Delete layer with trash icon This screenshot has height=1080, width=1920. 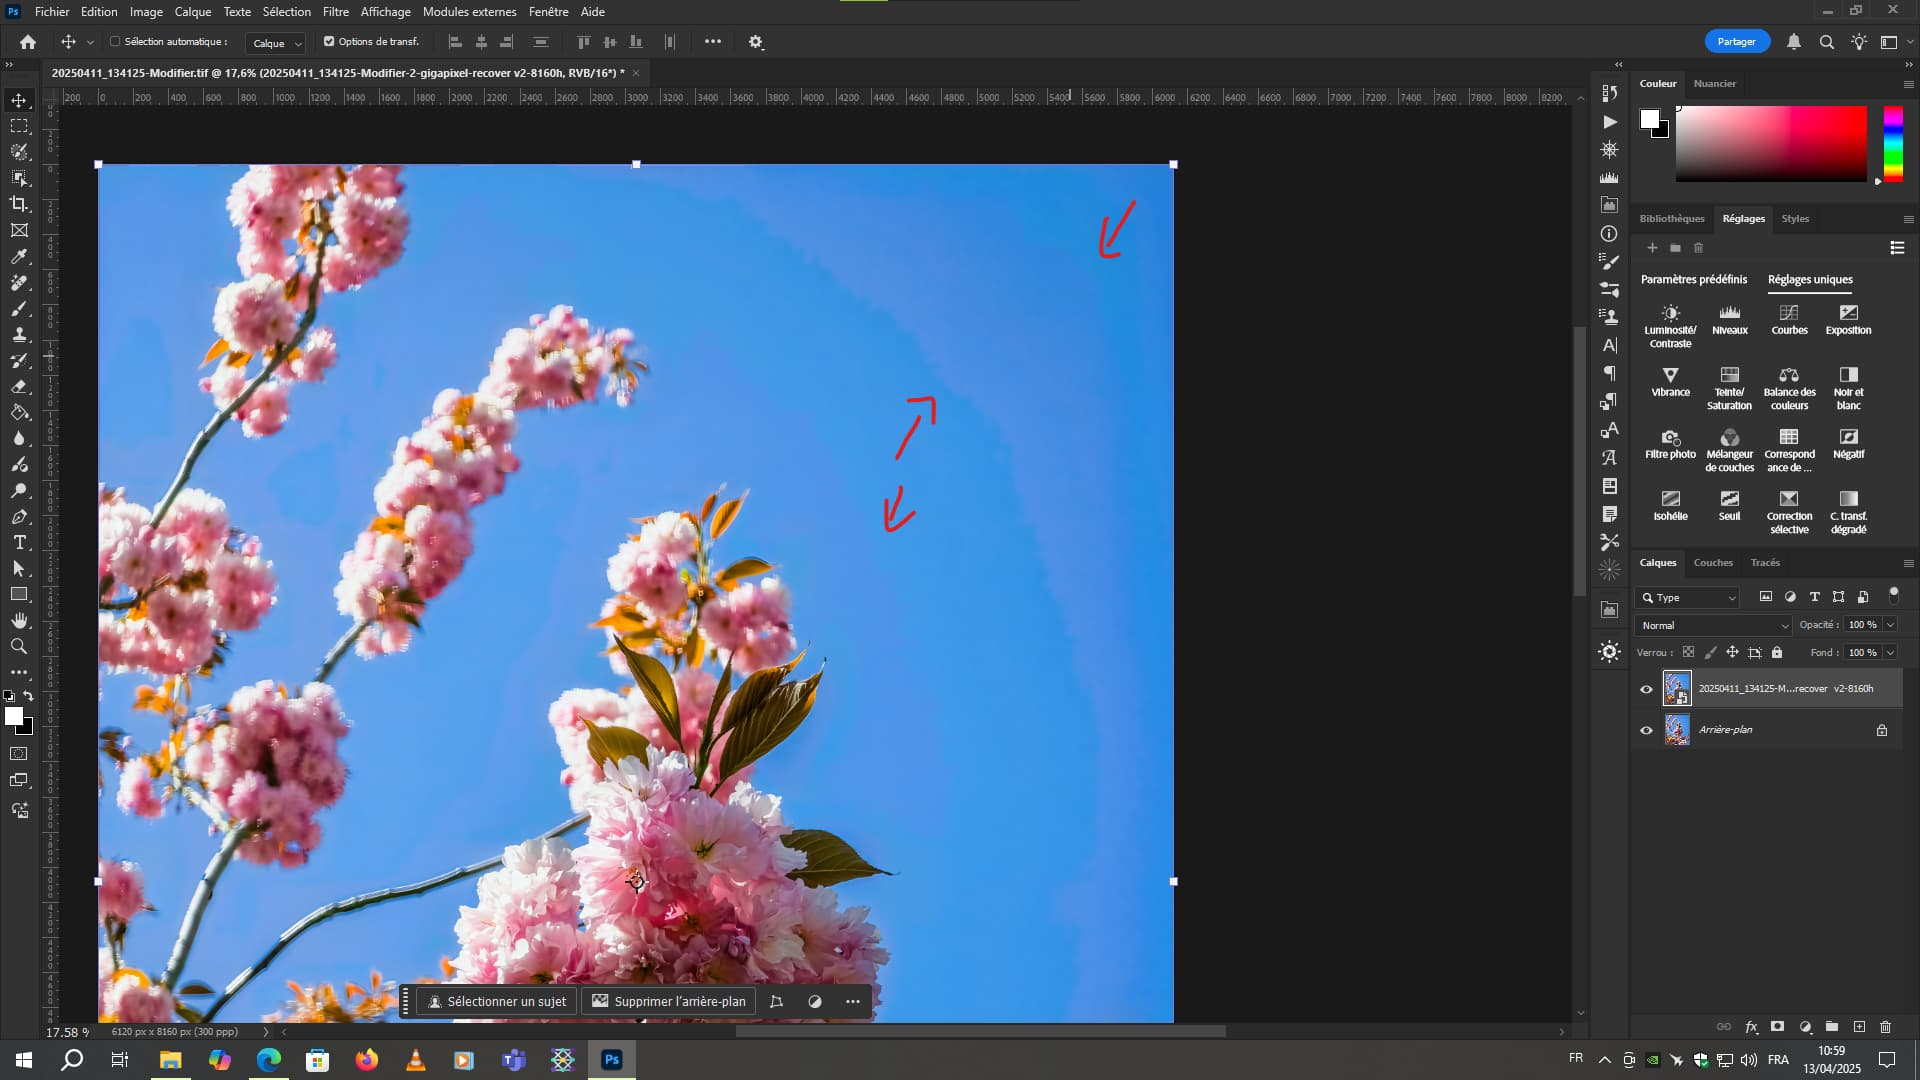click(1885, 1027)
